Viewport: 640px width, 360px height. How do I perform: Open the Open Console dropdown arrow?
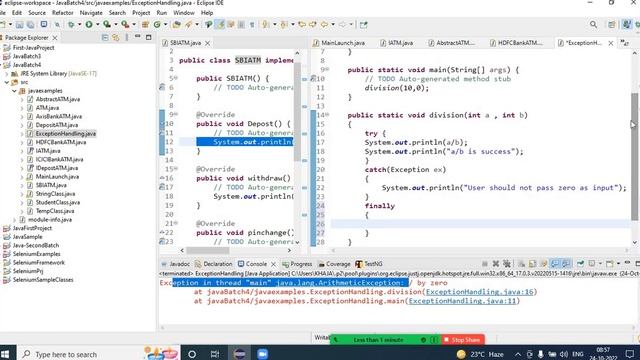[618, 264]
